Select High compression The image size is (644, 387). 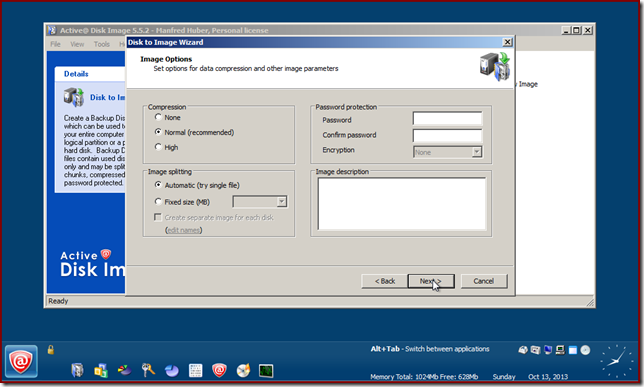pos(158,147)
